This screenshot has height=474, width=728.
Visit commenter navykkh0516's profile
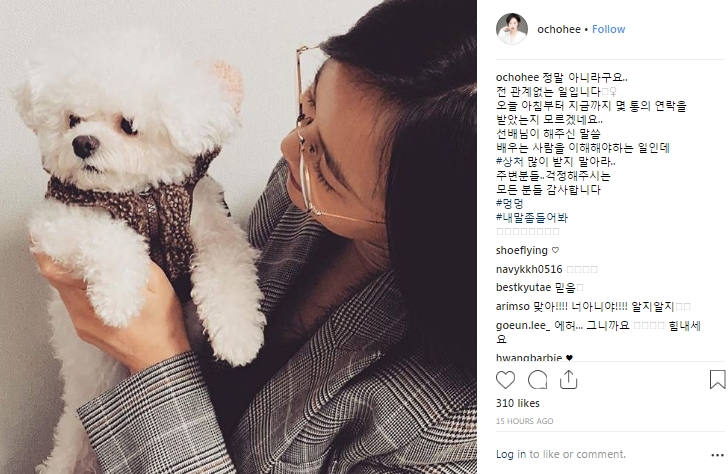tap(529, 269)
